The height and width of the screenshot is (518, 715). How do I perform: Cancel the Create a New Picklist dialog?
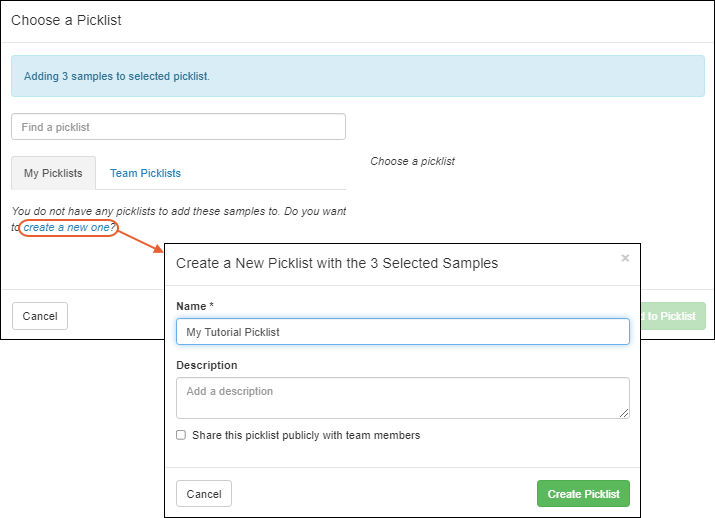tap(204, 494)
